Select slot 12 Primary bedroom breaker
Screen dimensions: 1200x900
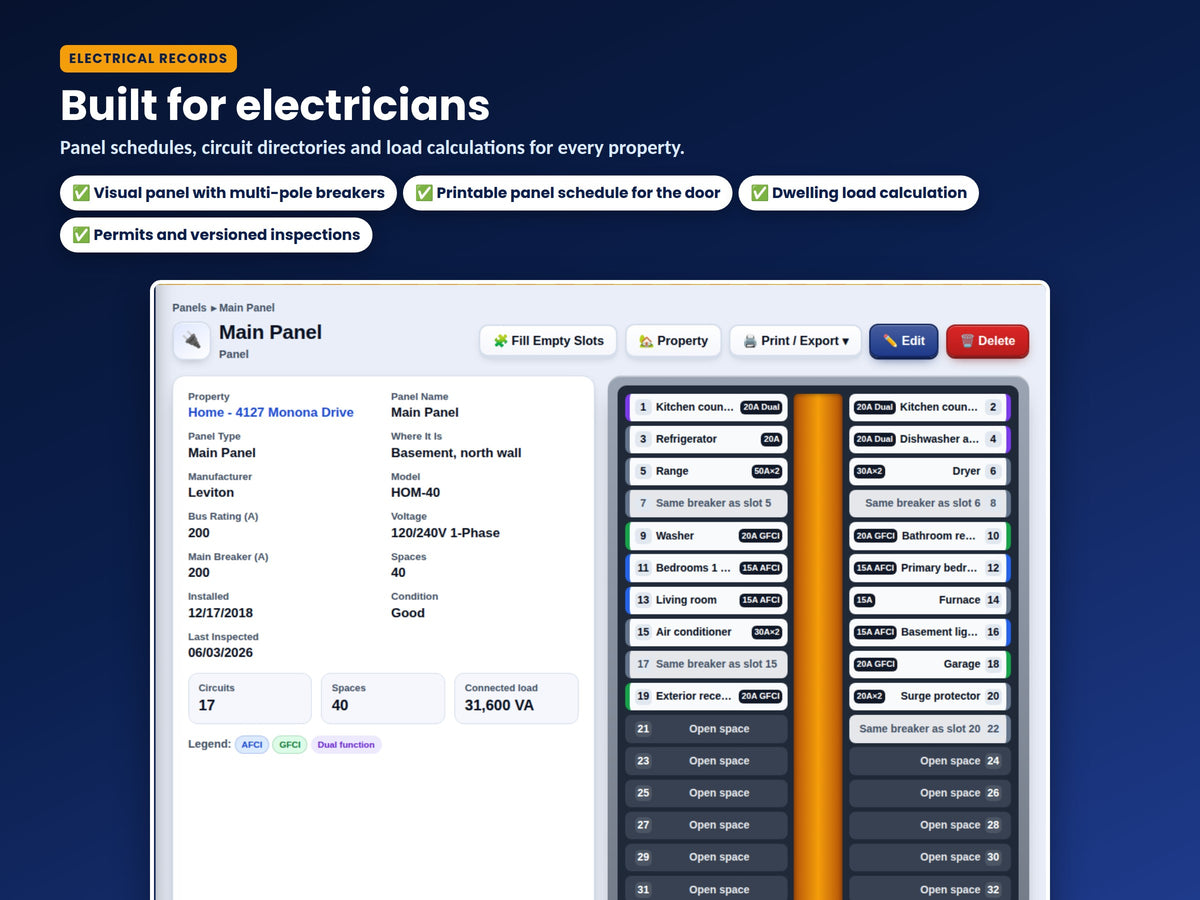click(x=930, y=568)
